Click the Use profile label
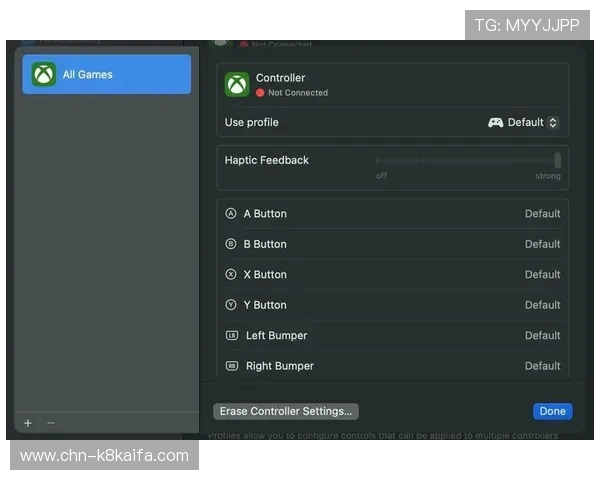 tap(251, 122)
